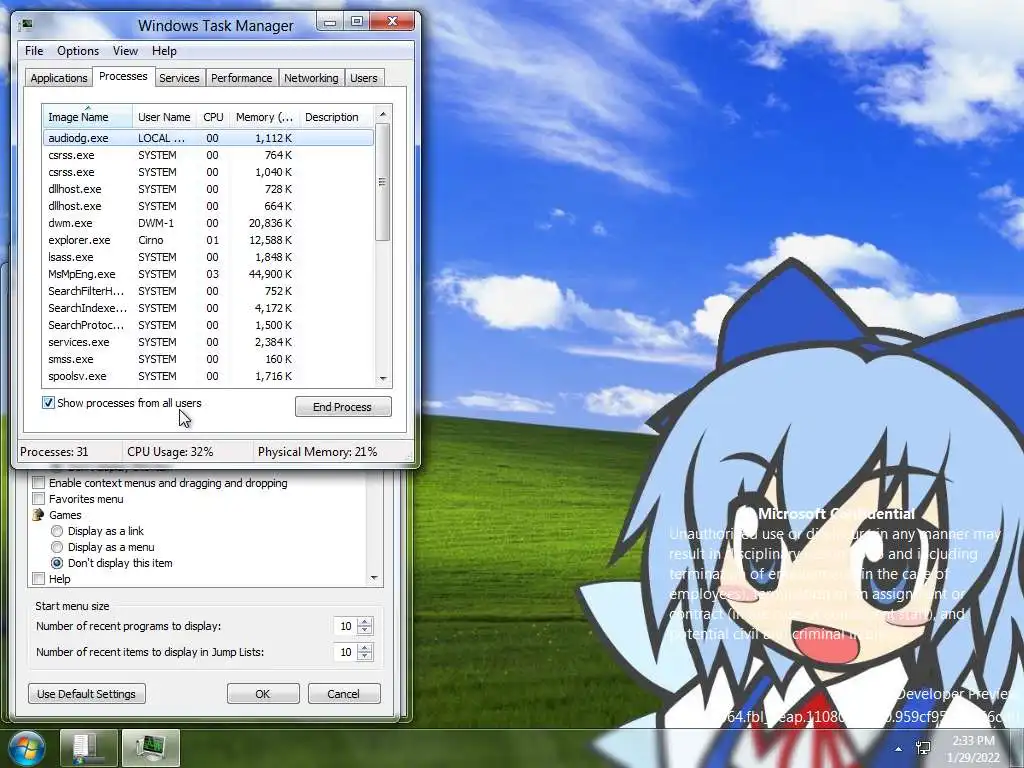The image size is (1024, 768).
Task: Select the MsMpEng.exe process
Action: [208, 274]
